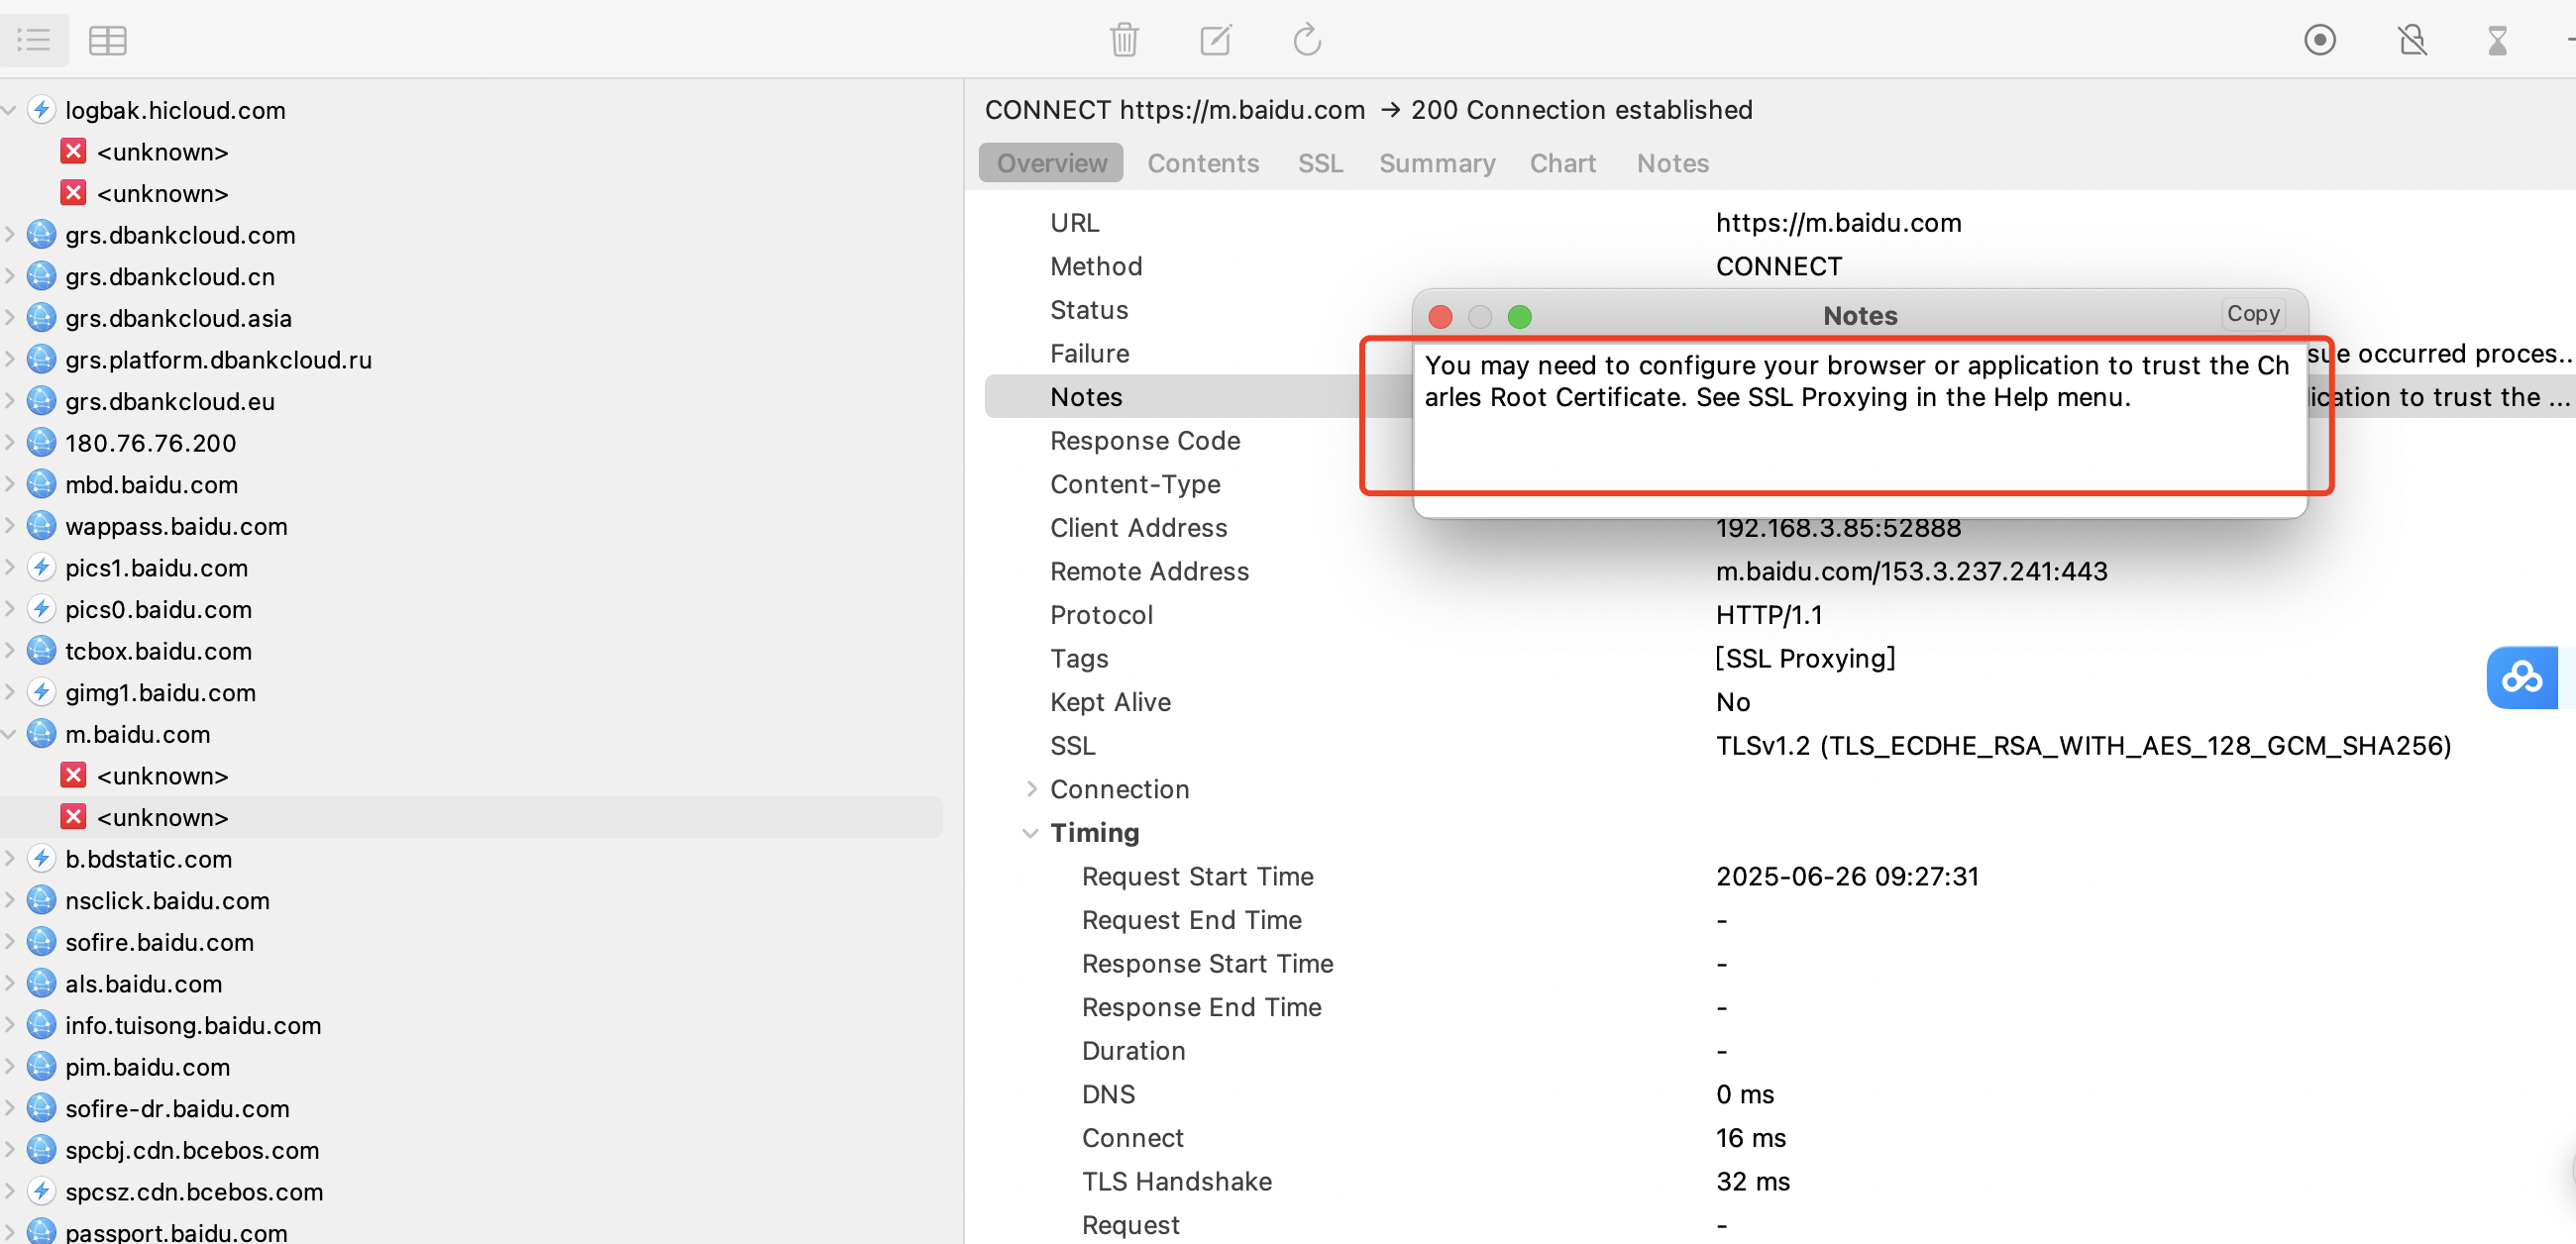Click the repeat refresh icon

pos(1307,40)
